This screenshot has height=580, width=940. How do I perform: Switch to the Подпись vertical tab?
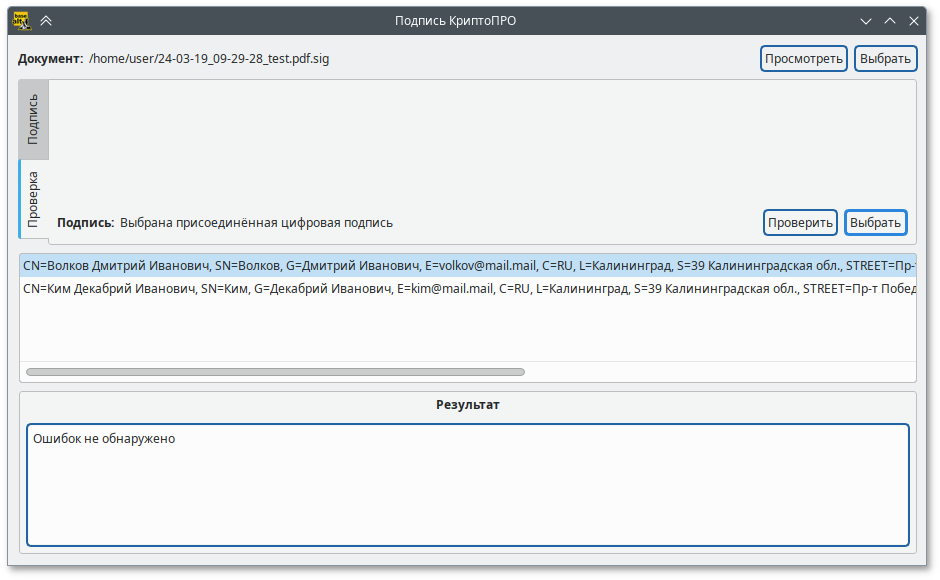tap(33, 119)
